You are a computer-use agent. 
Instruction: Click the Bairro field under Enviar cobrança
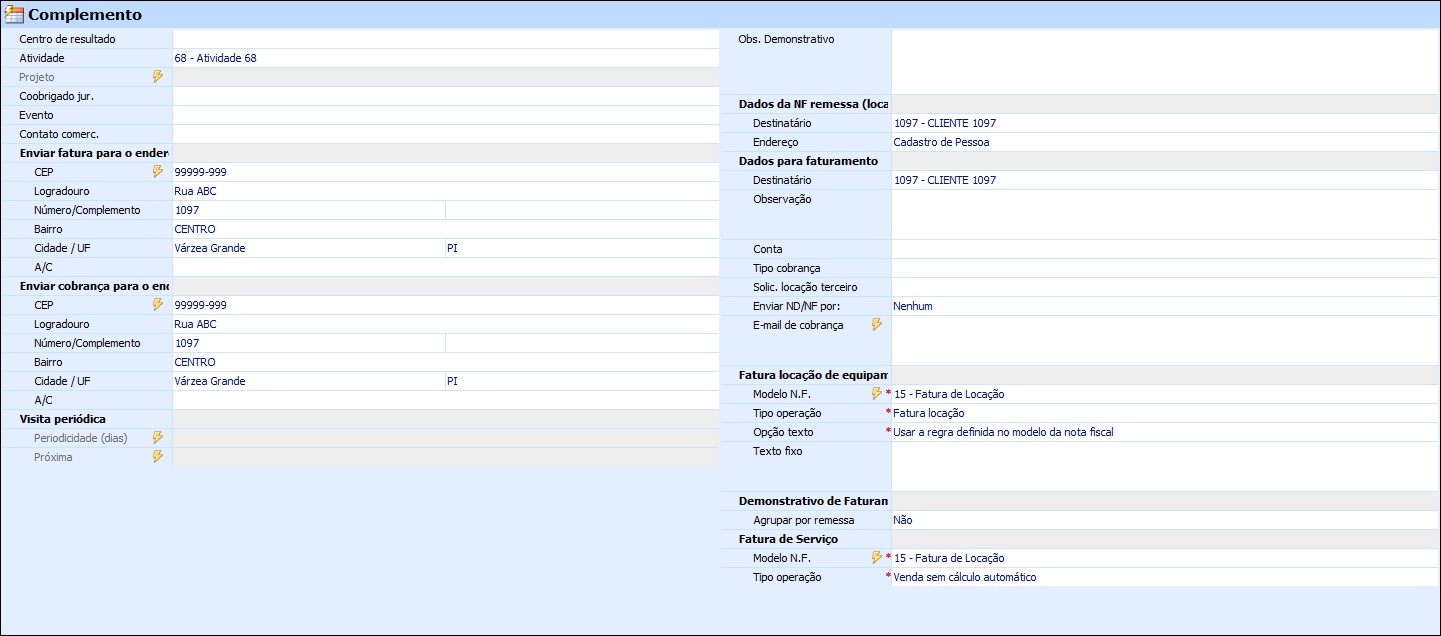(x=446, y=362)
